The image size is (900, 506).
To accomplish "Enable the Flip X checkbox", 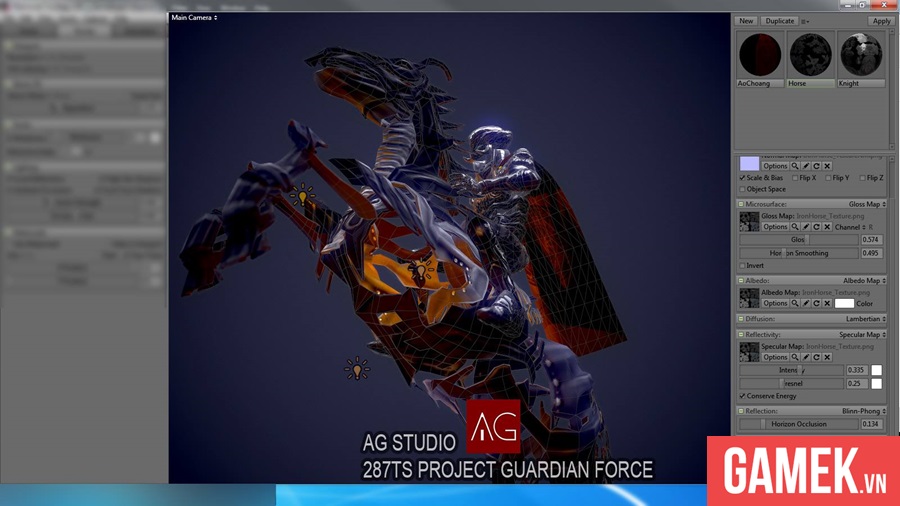I will [x=795, y=178].
